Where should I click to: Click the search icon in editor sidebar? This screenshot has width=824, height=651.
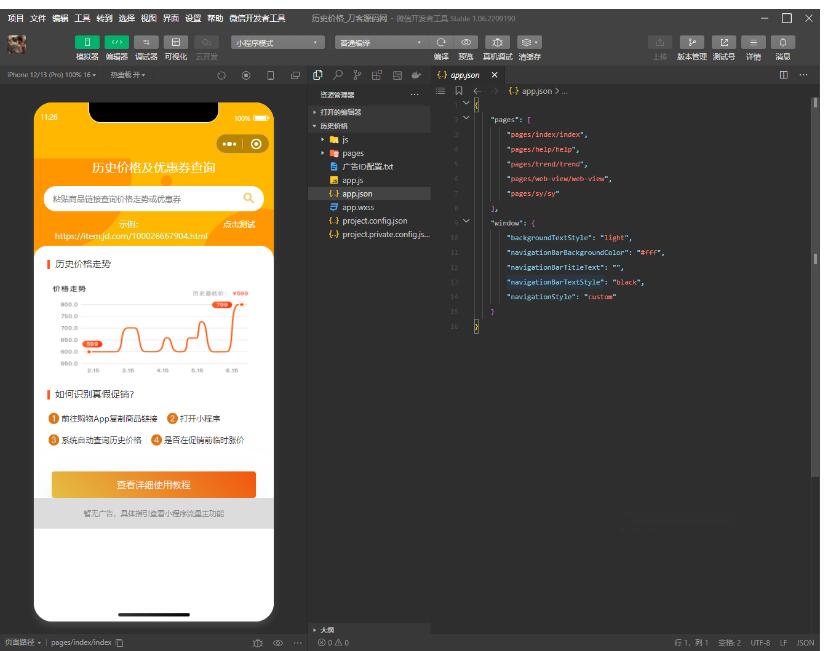click(338, 75)
